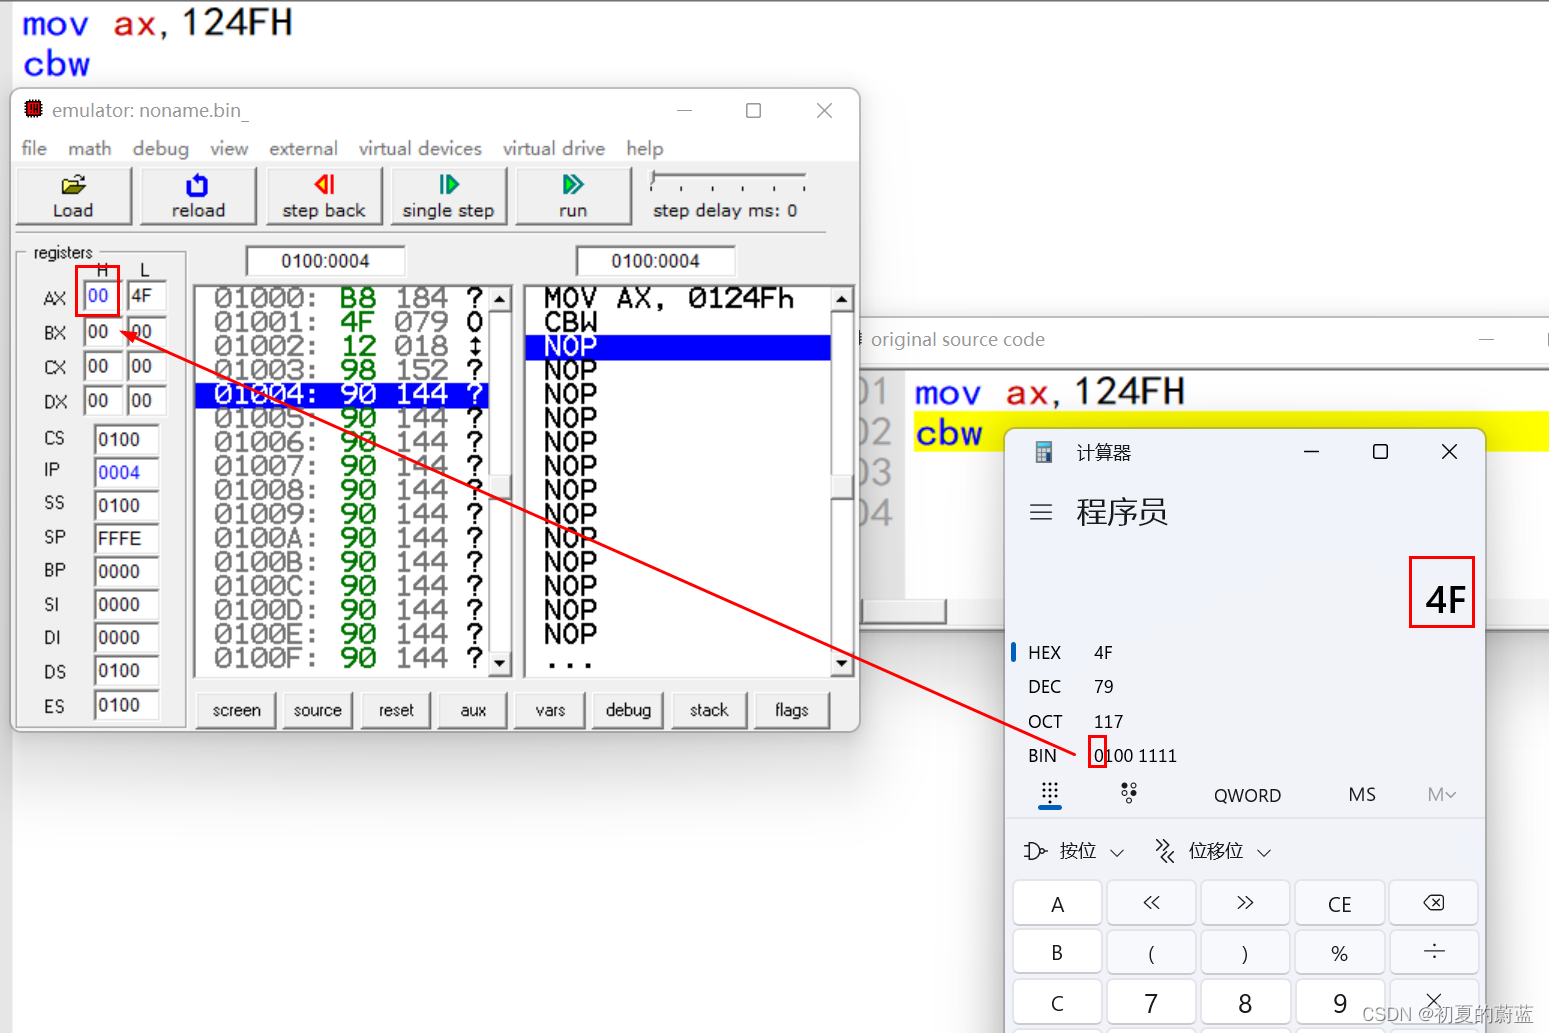Click the calculator percent key
Image resolution: width=1549 pixels, height=1033 pixels.
[x=1340, y=953]
